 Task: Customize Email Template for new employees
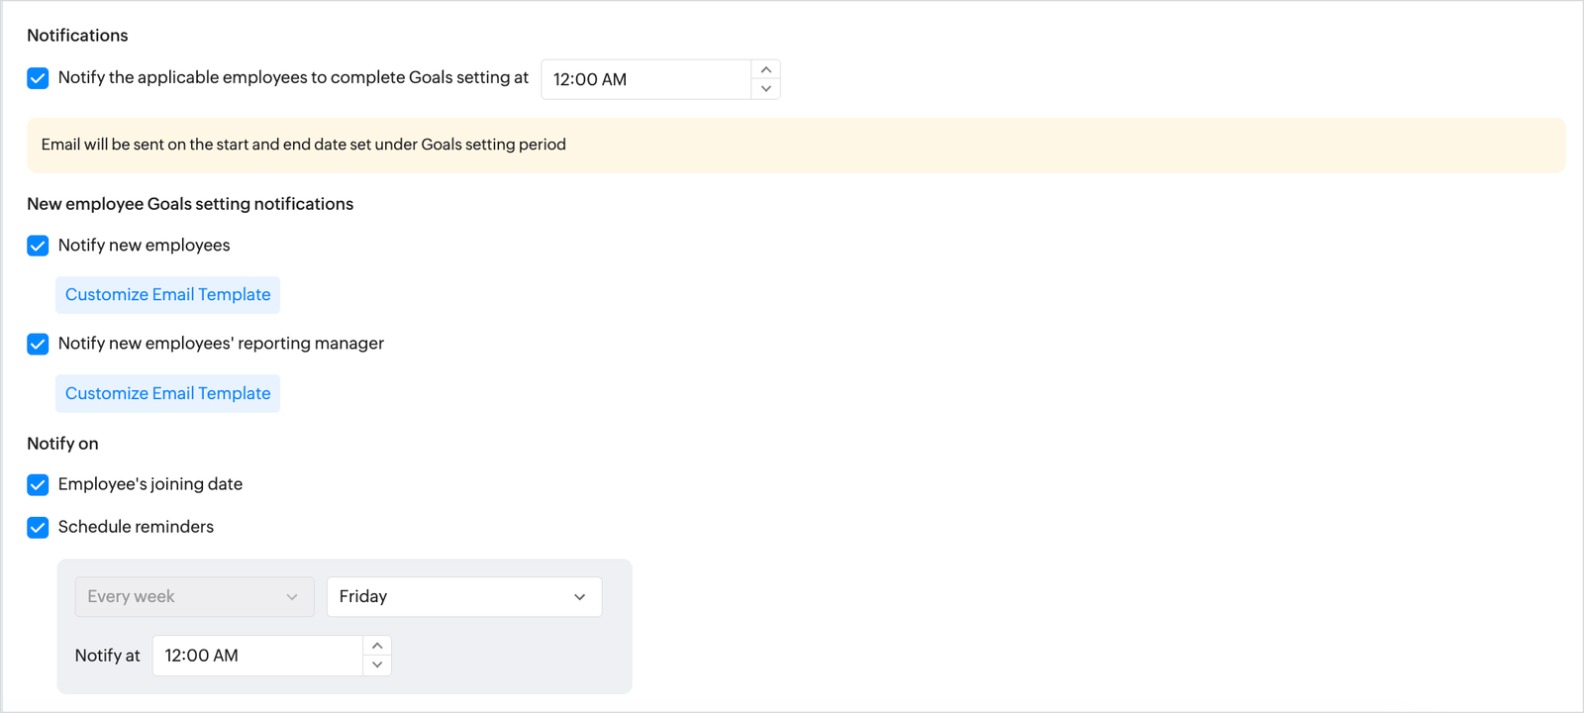tap(168, 295)
